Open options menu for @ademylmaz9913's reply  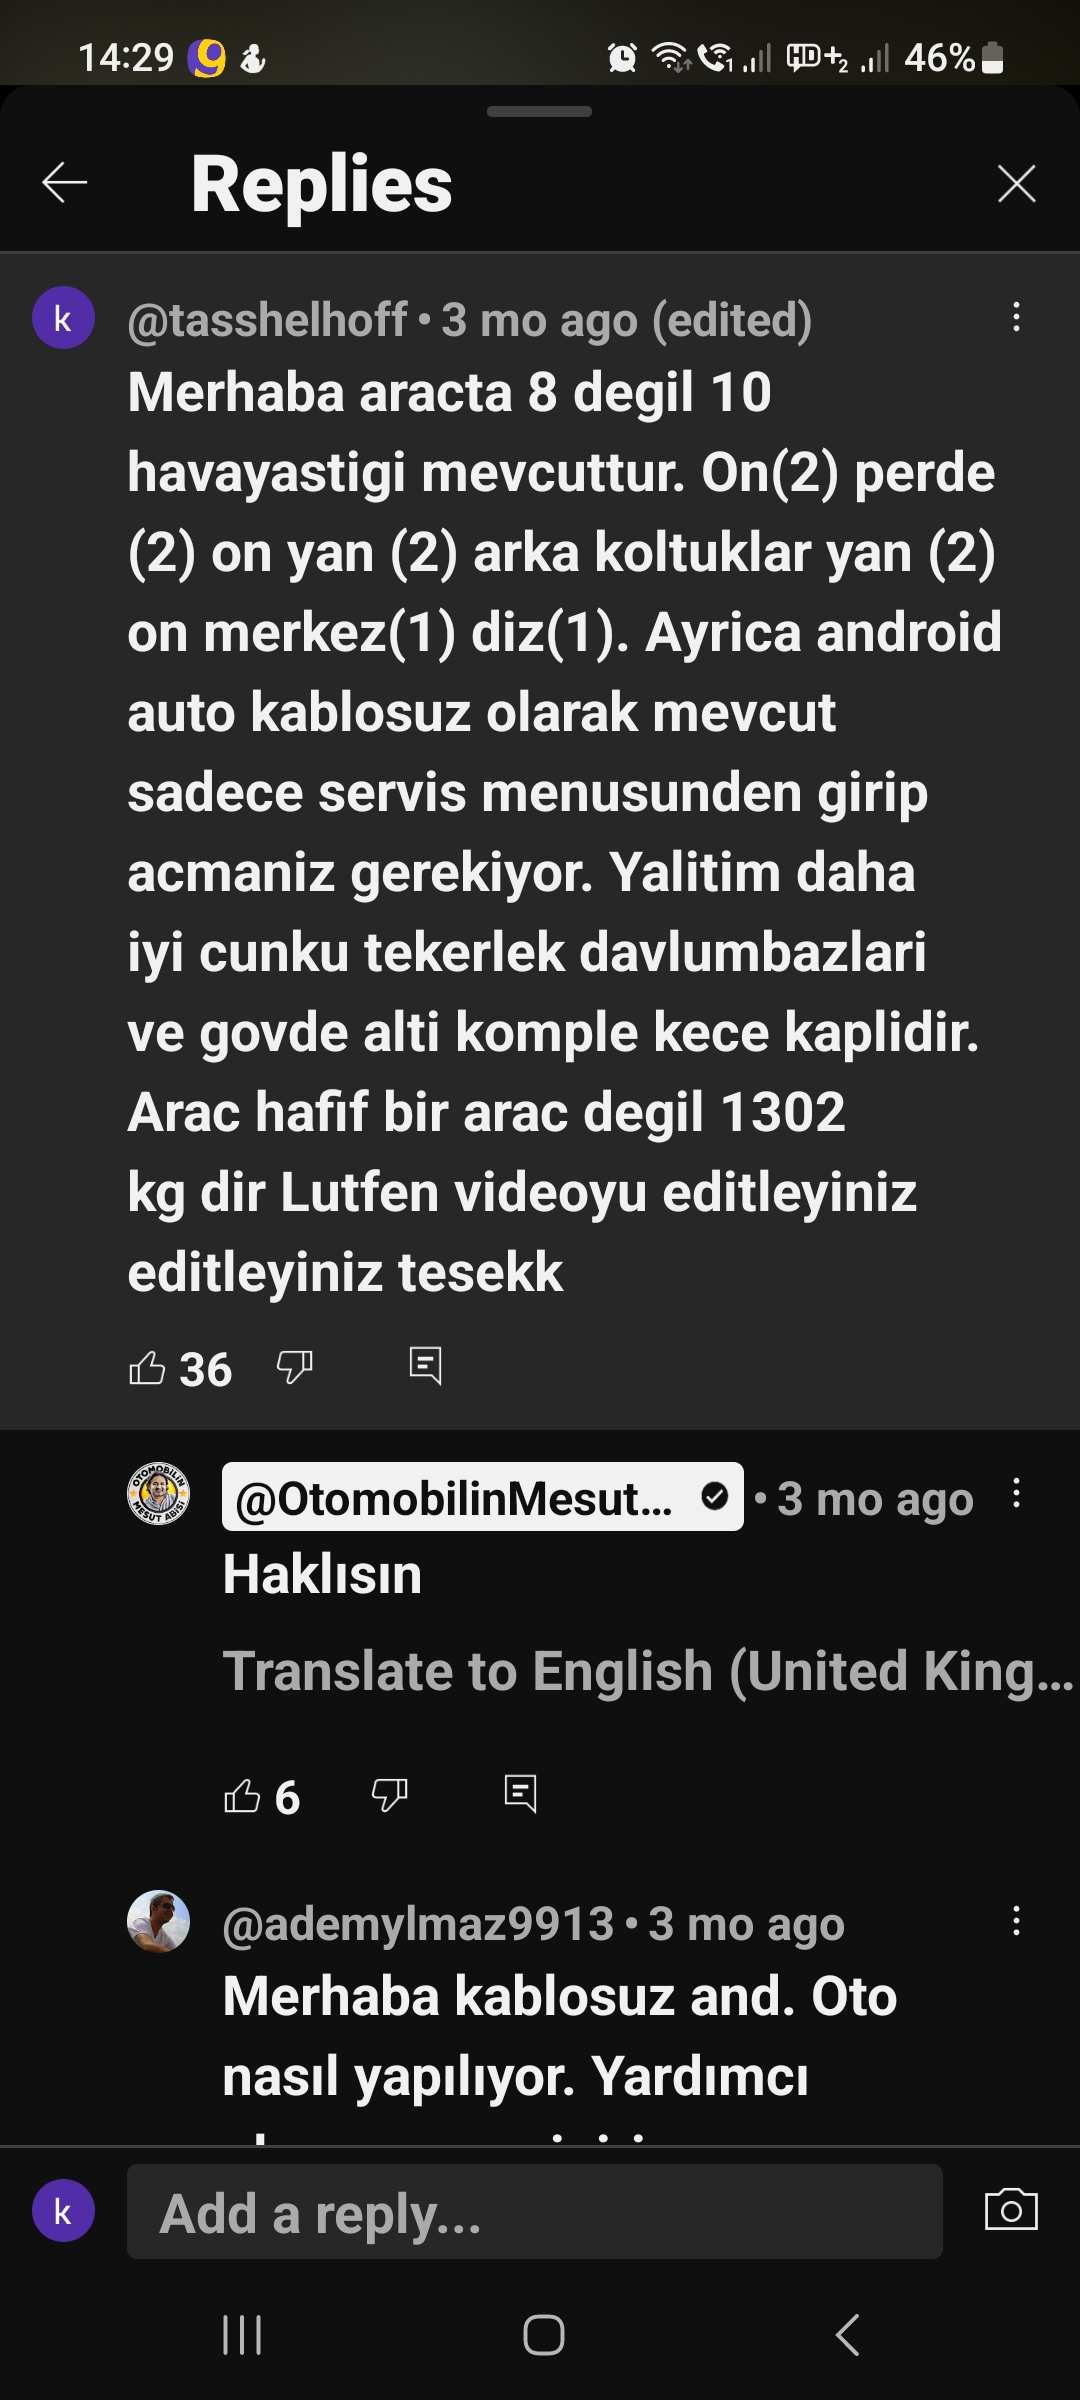pos(1016,1920)
